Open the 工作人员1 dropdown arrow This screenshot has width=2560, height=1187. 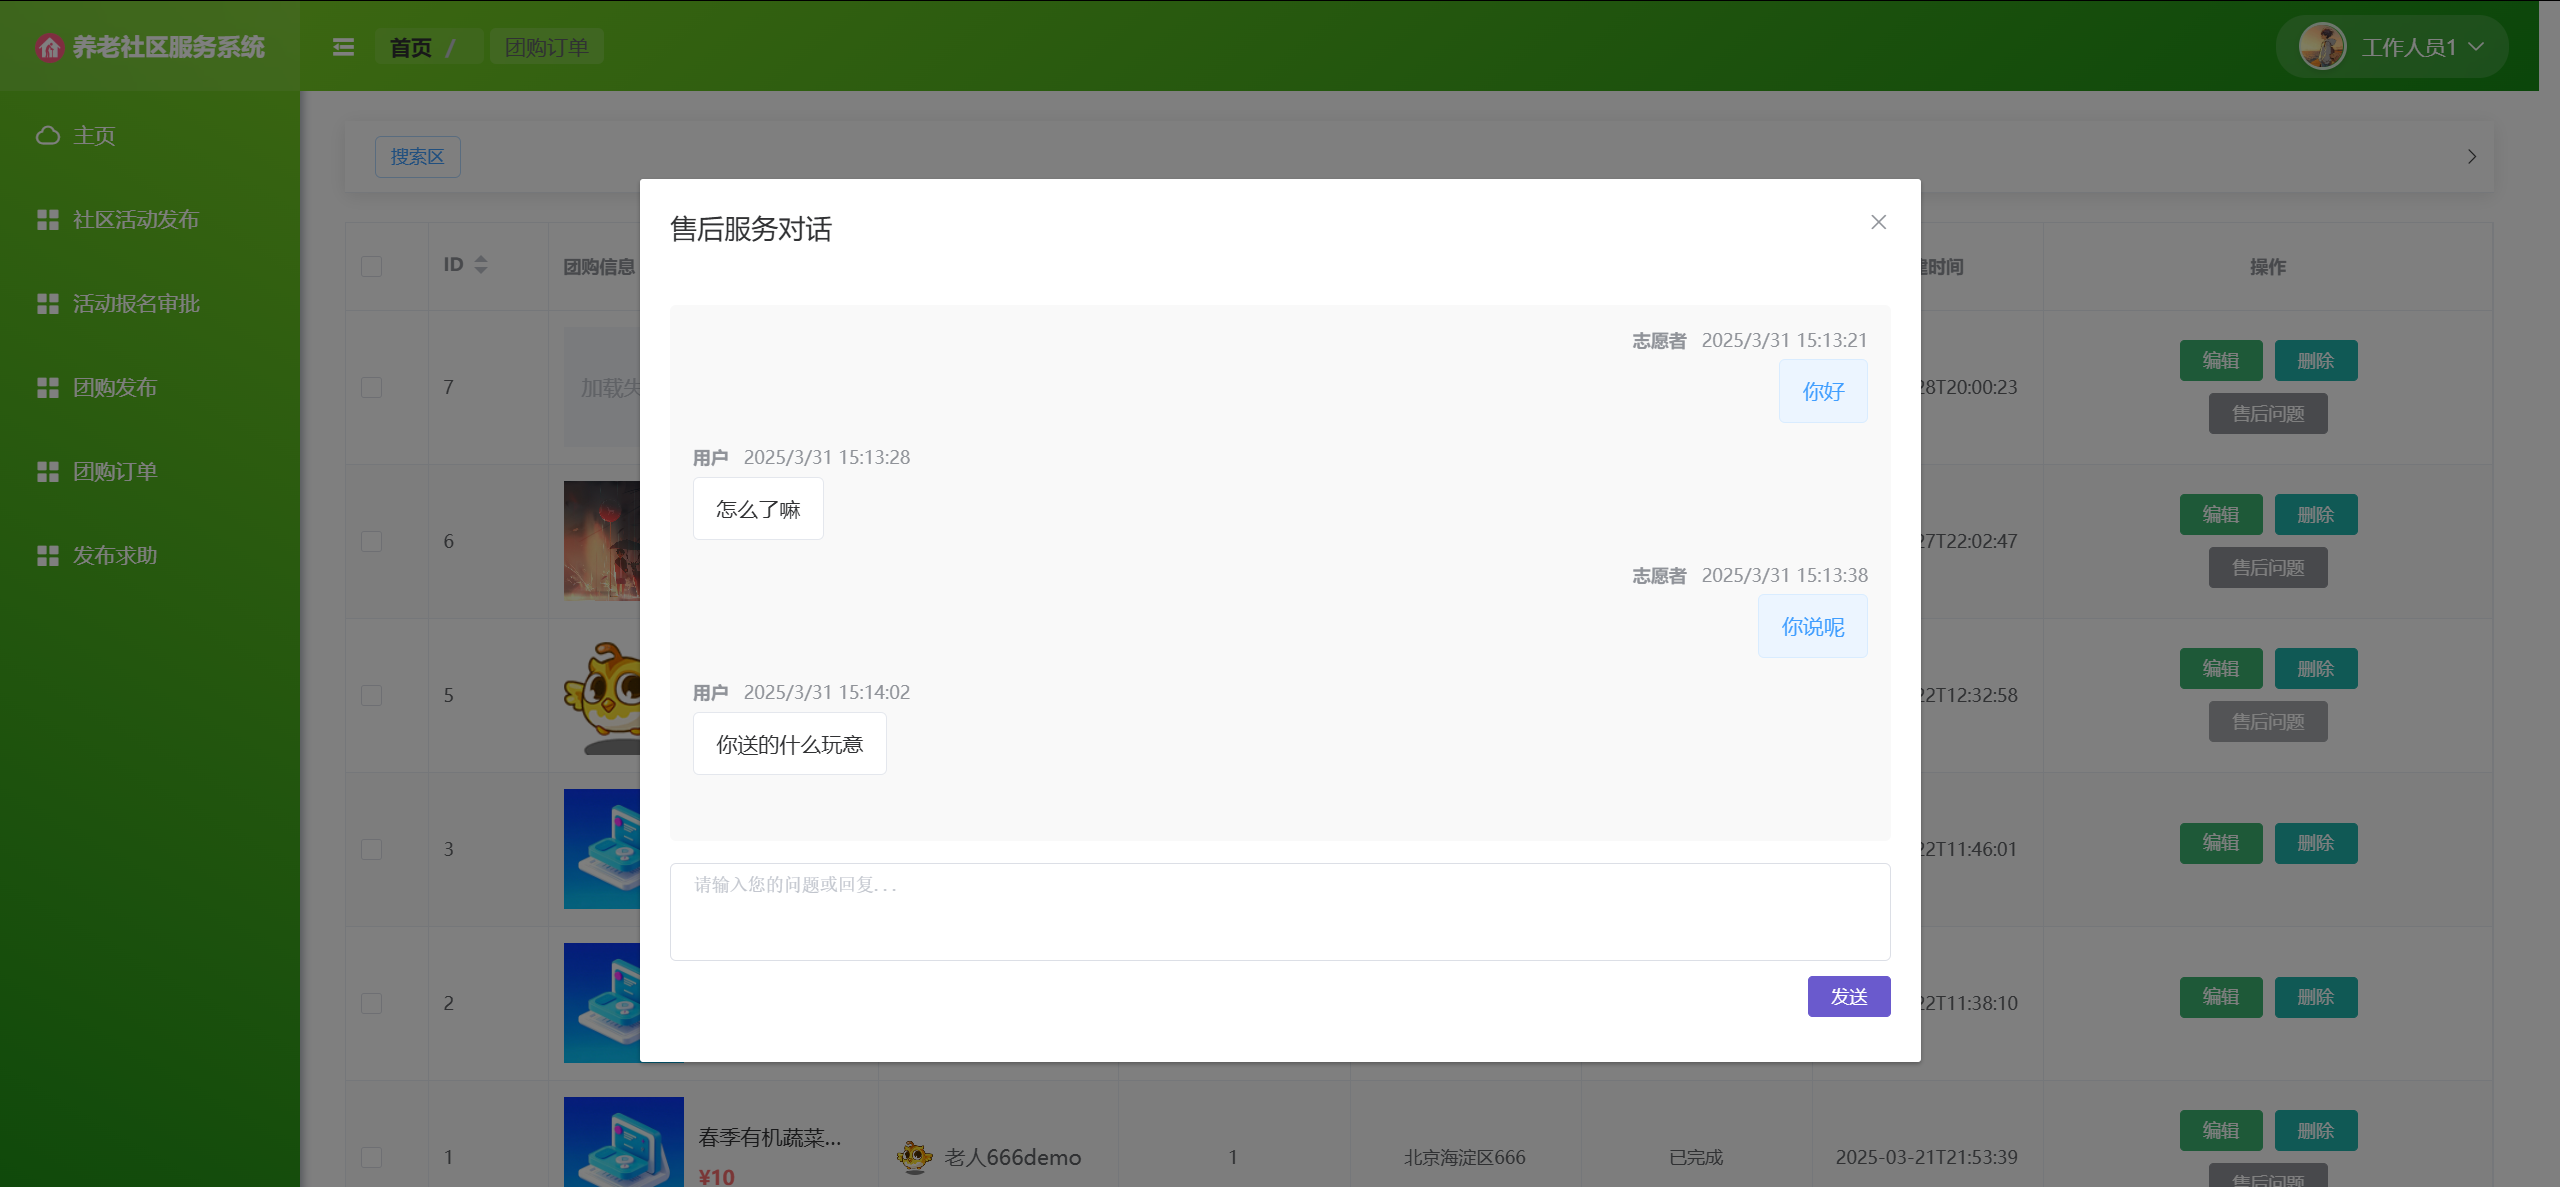[2476, 47]
